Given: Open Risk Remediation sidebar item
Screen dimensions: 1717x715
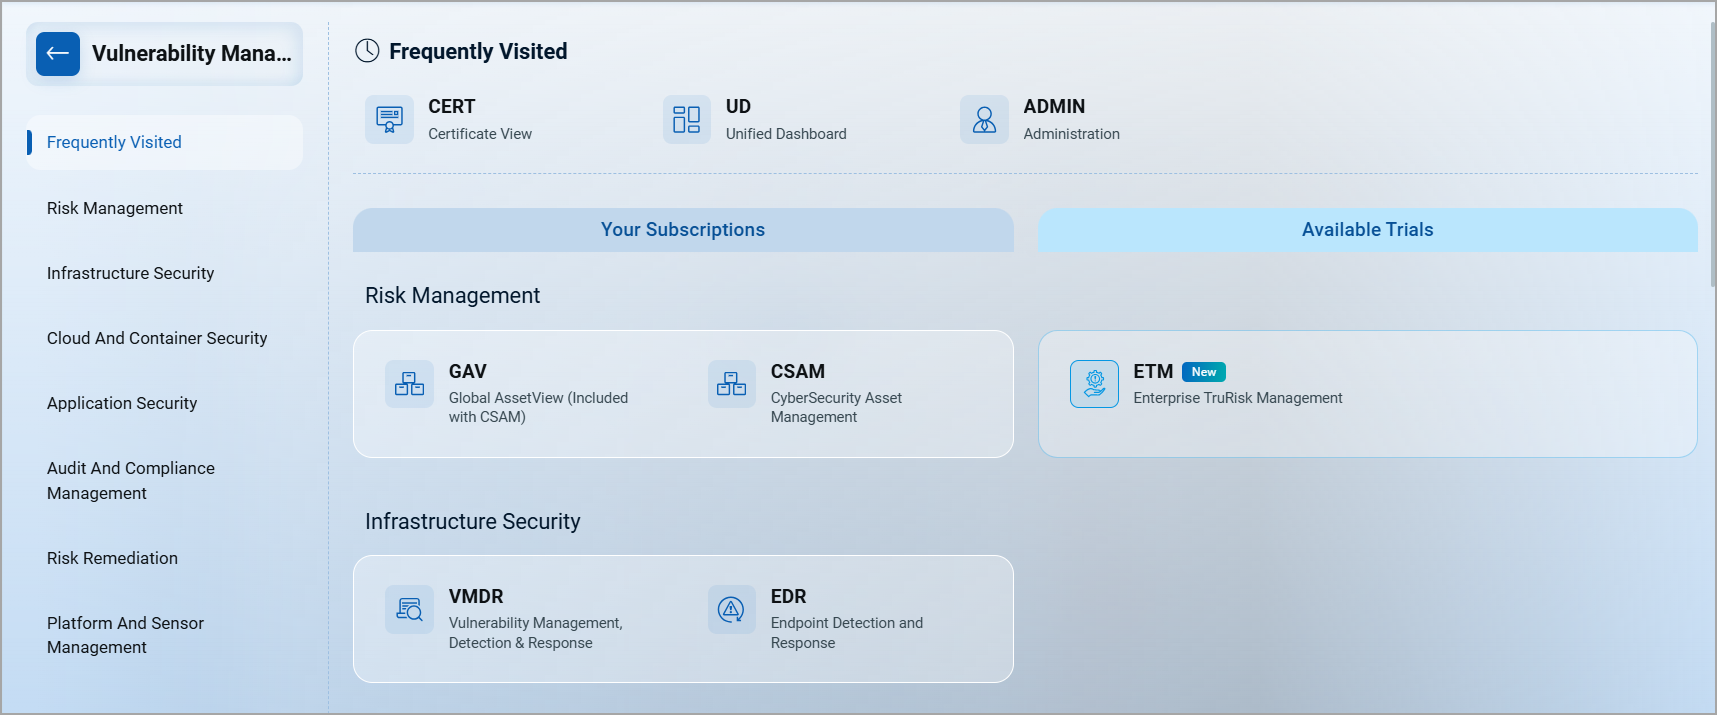Looking at the screenshot, I should pos(112,558).
